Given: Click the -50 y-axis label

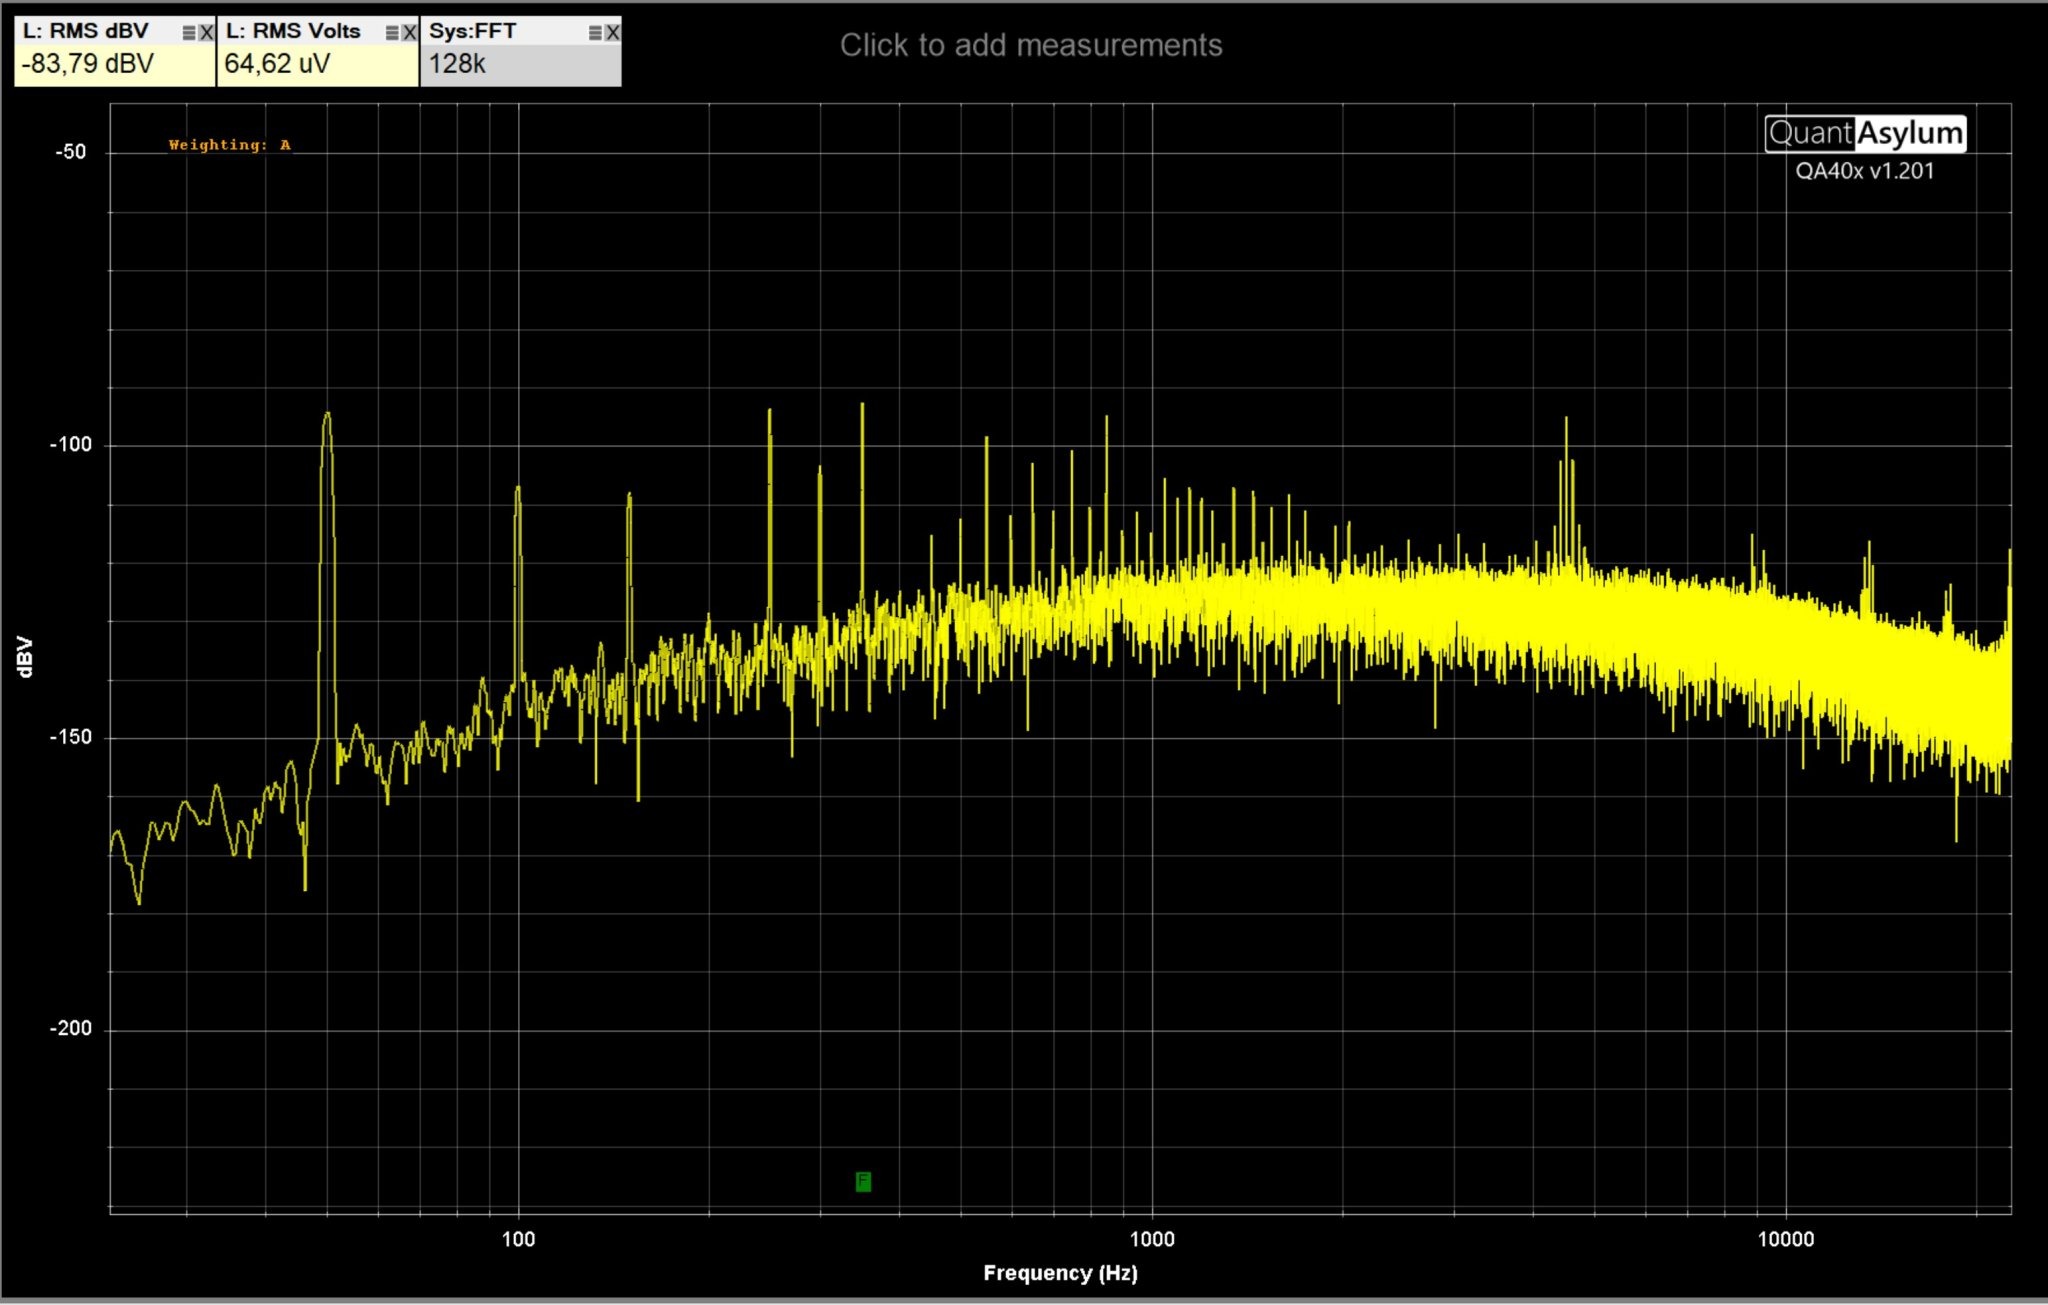Looking at the screenshot, I should (x=71, y=152).
